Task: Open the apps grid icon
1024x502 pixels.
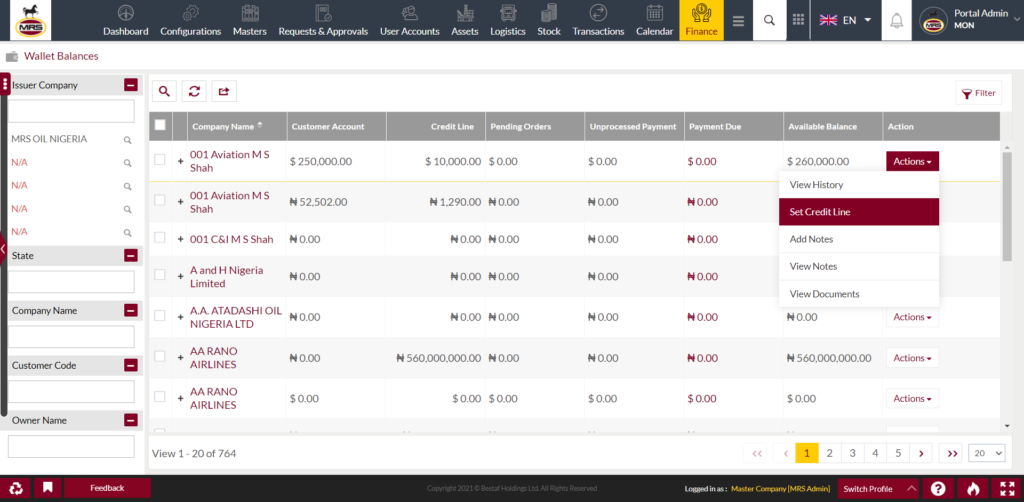Action: 798,20
